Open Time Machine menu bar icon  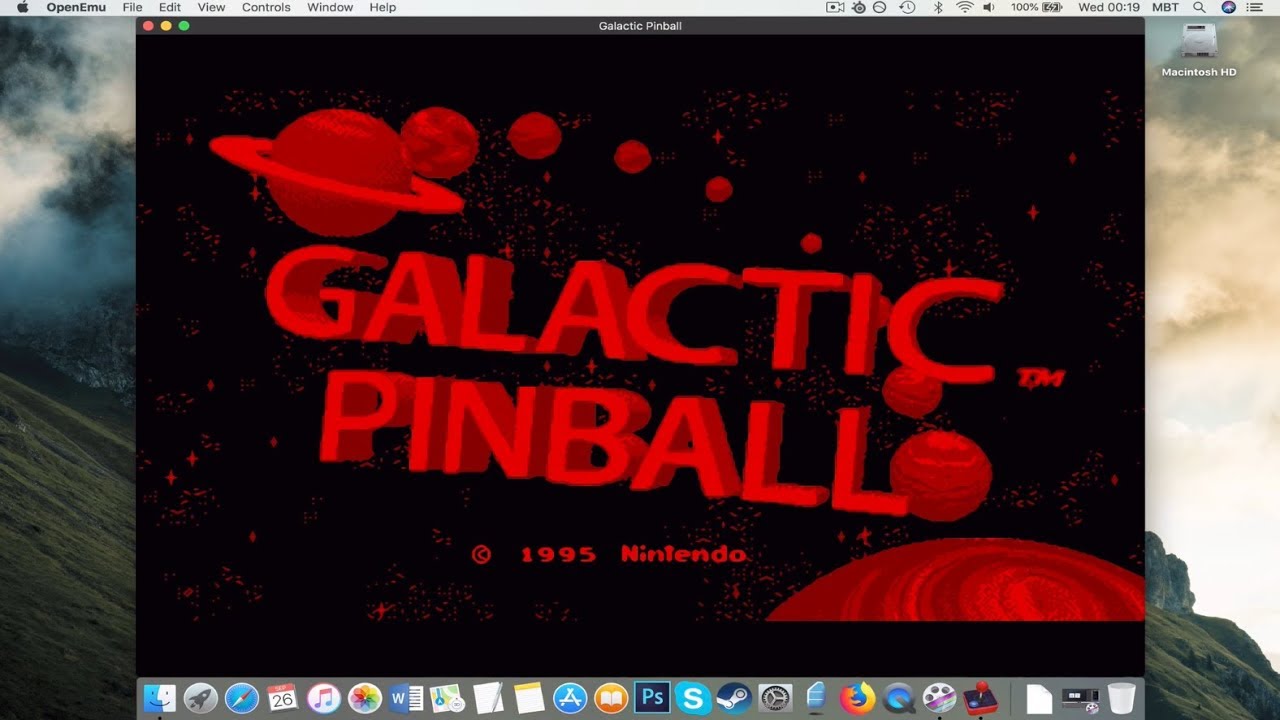coord(907,7)
